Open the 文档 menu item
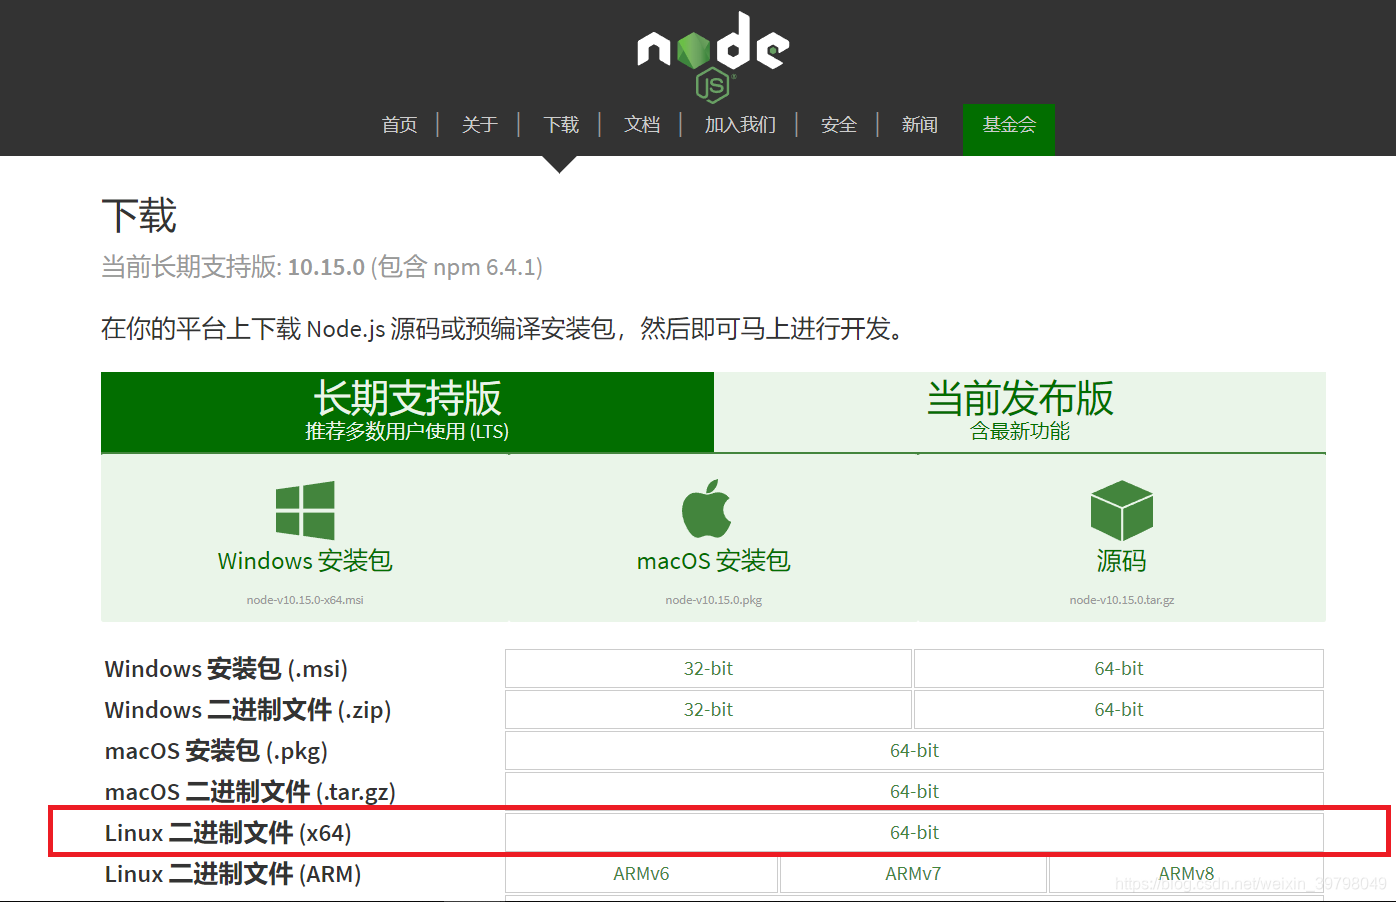Screen dimensions: 1396x902 click(x=642, y=125)
